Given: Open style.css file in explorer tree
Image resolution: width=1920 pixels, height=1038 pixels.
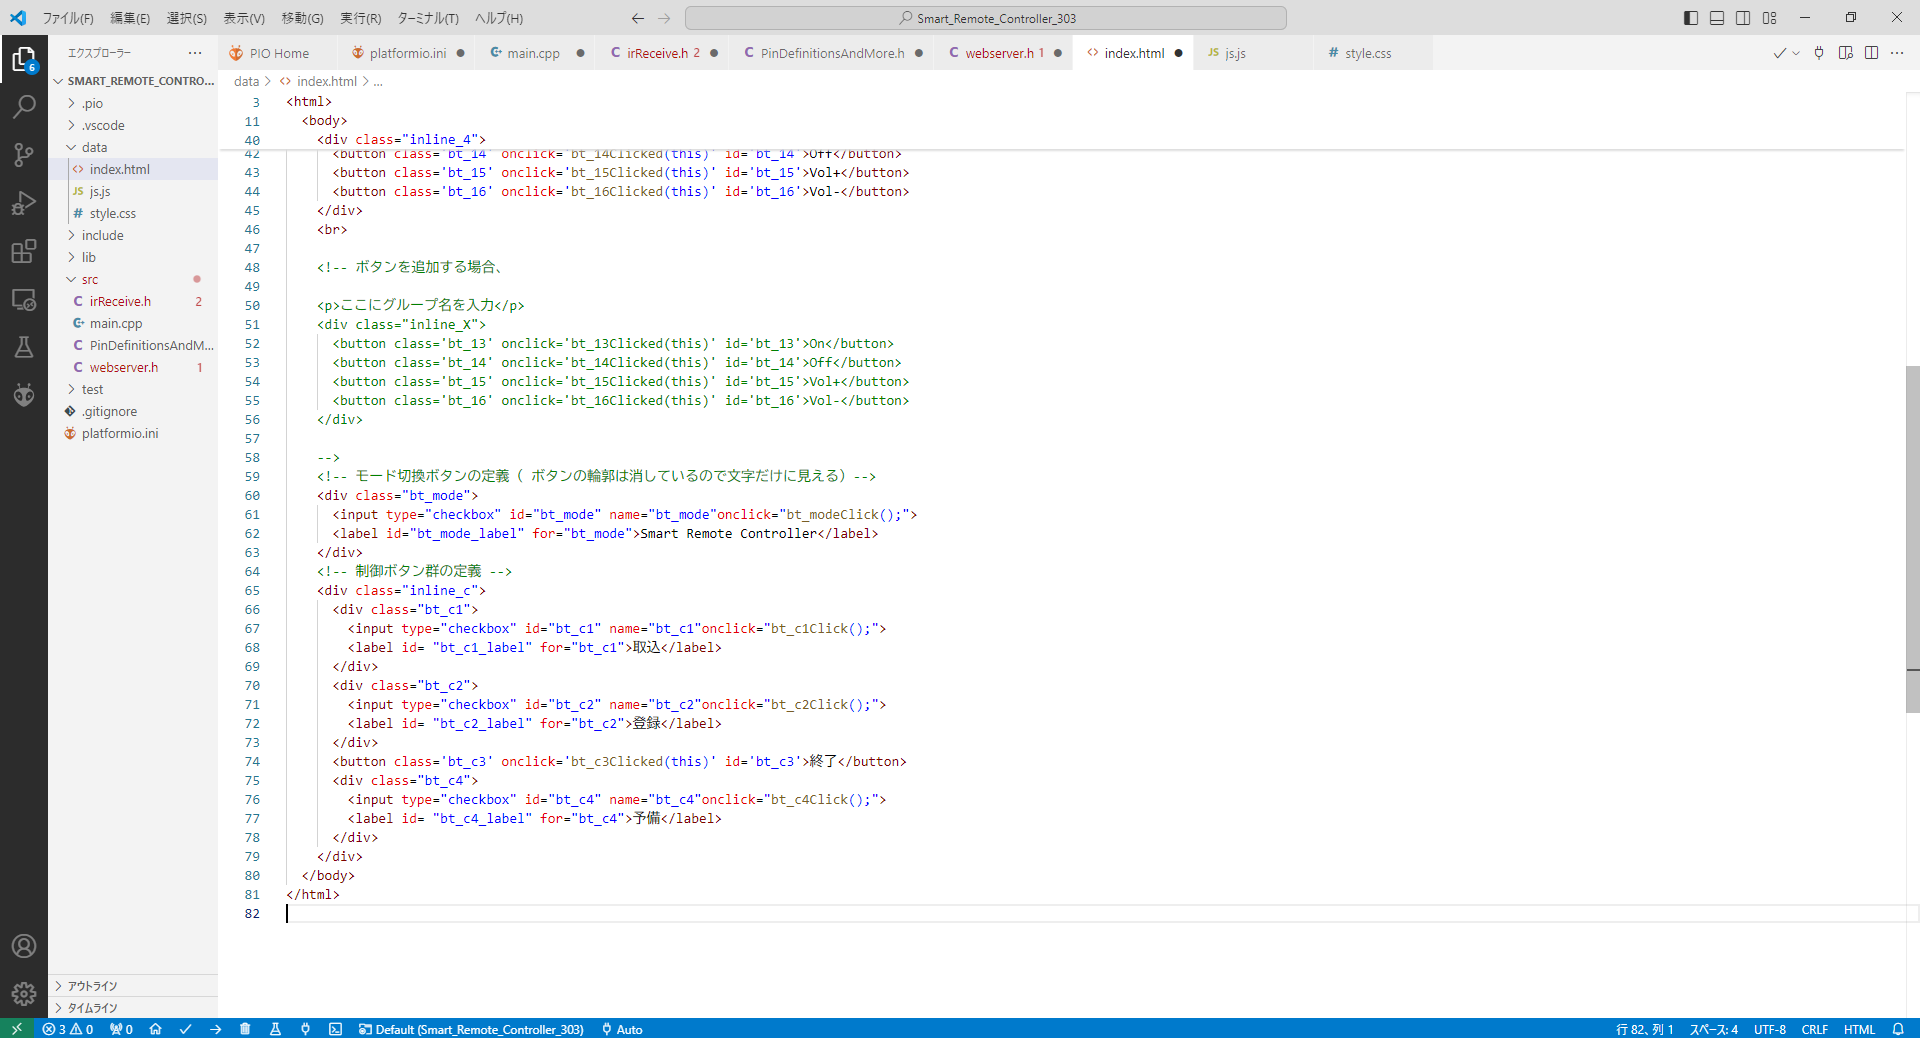Looking at the screenshot, I should coord(112,213).
